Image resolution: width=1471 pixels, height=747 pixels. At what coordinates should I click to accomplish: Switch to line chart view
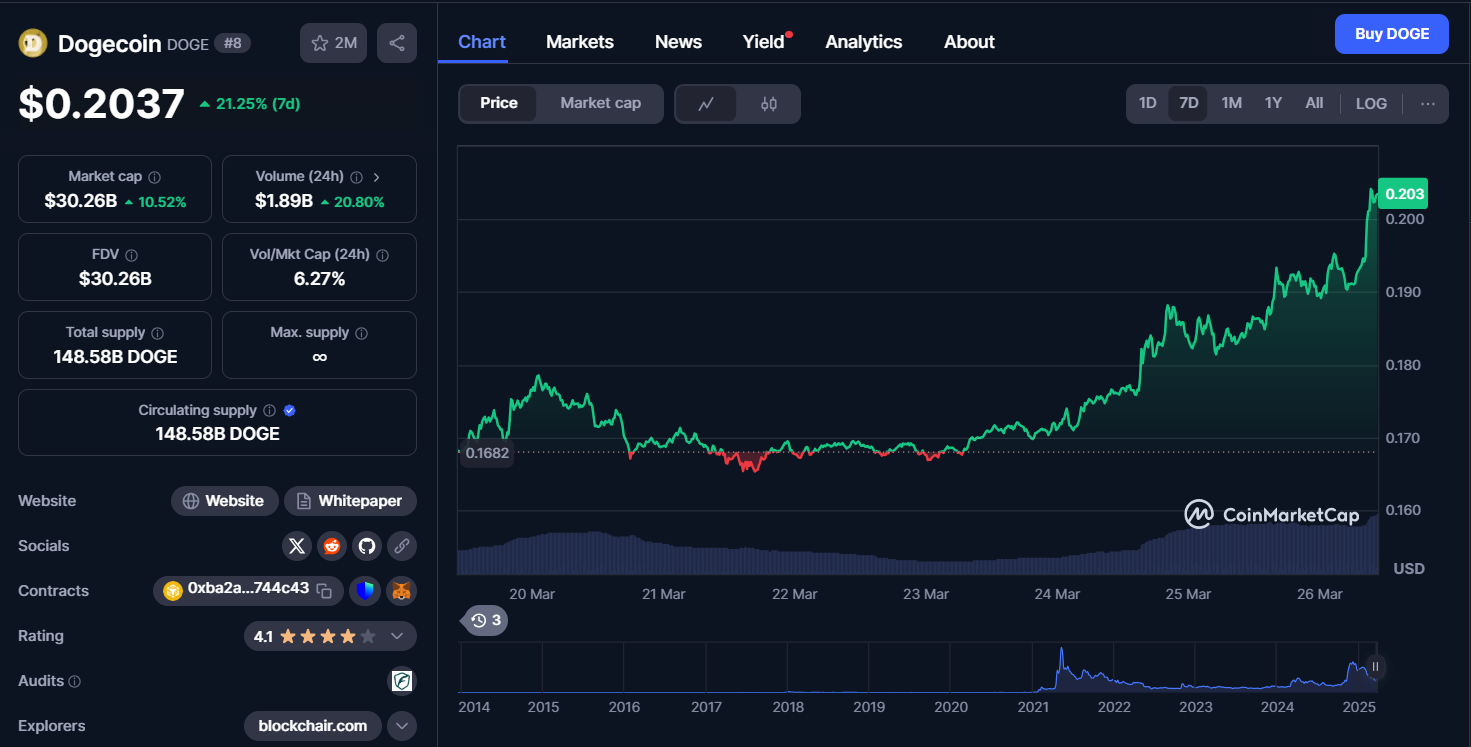point(706,104)
